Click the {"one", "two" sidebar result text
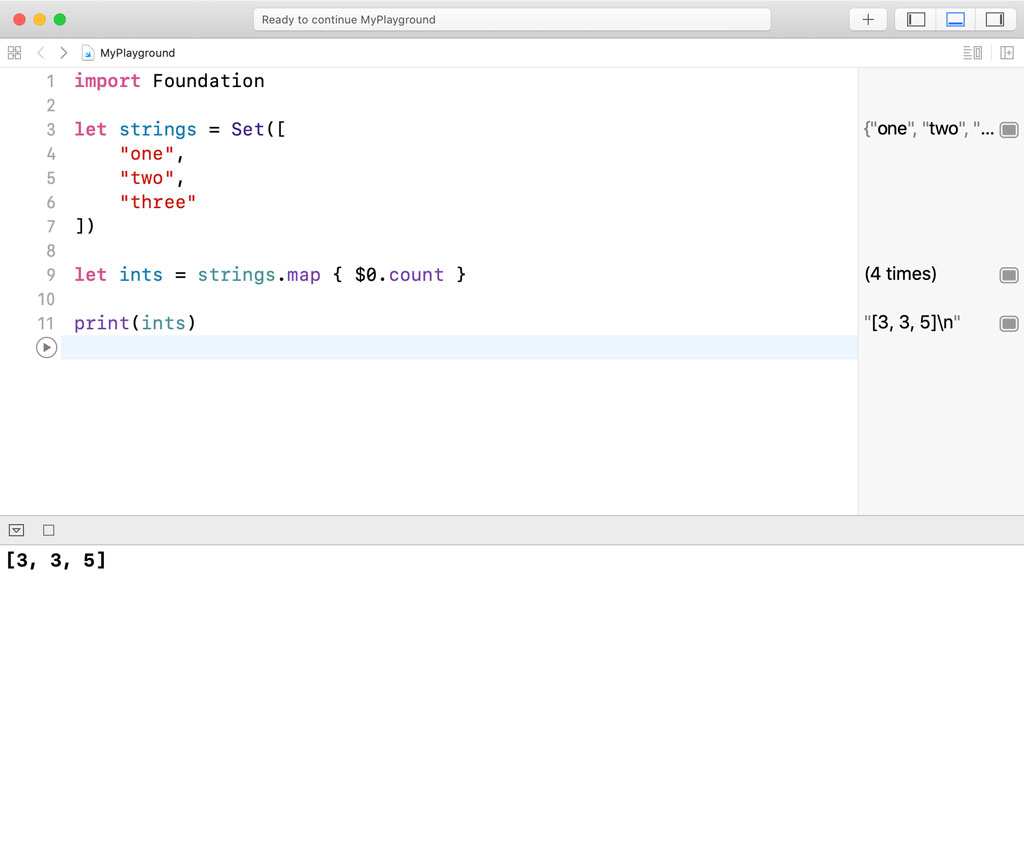 pos(929,129)
